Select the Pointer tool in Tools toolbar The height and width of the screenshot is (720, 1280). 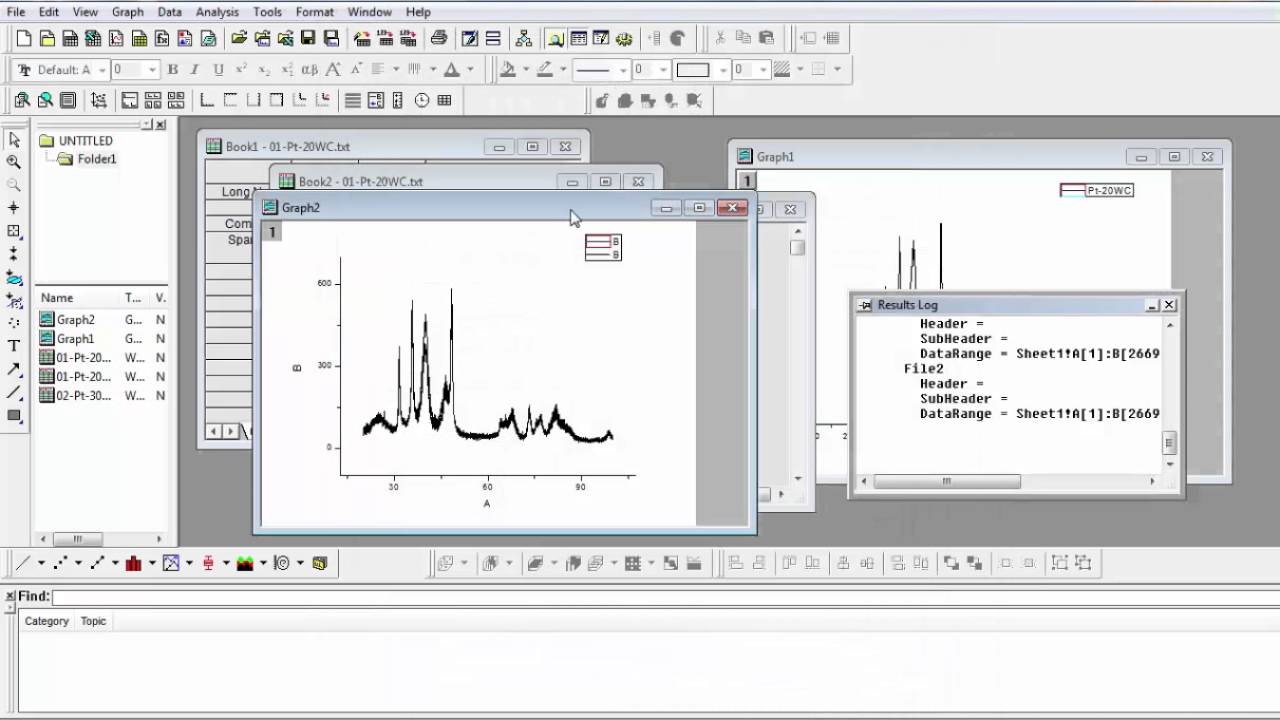[x=14, y=139]
